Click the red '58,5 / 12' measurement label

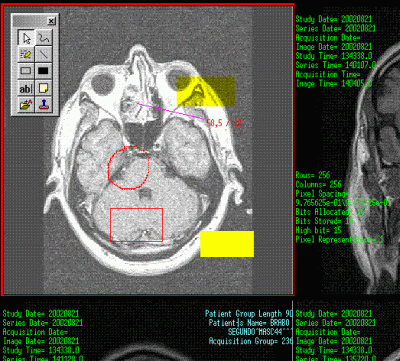[x=224, y=123]
